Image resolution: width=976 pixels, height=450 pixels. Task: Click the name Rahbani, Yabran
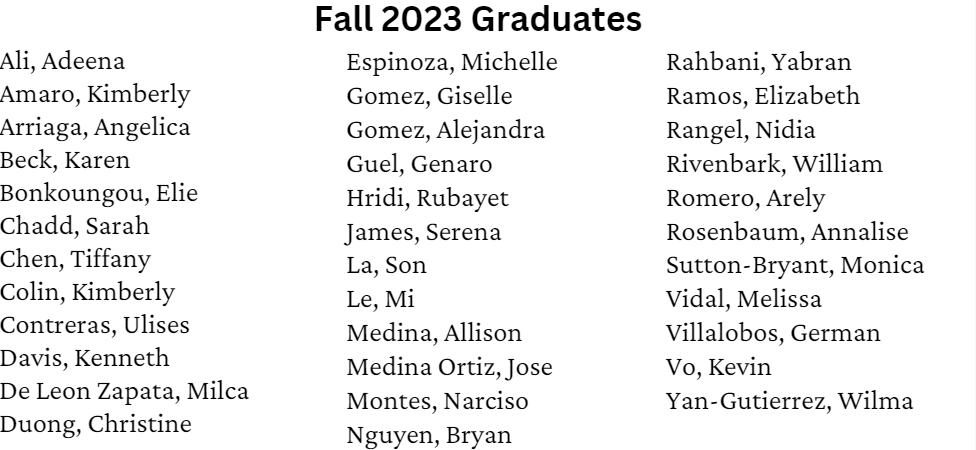pos(759,64)
